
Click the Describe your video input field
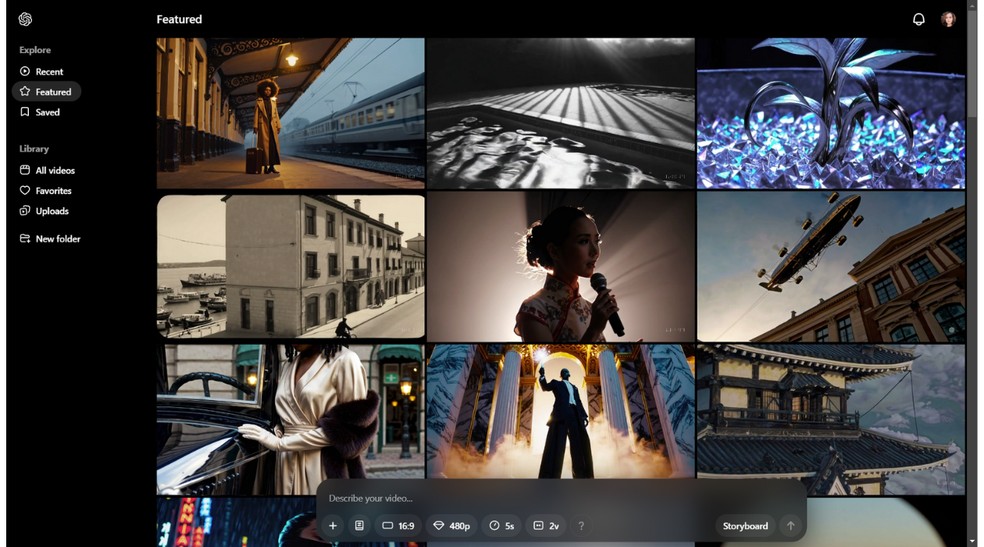520,498
